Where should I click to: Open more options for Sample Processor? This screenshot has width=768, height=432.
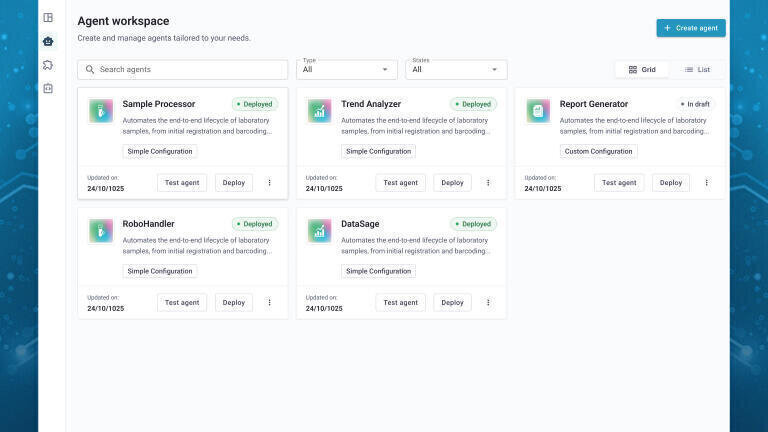click(269, 183)
